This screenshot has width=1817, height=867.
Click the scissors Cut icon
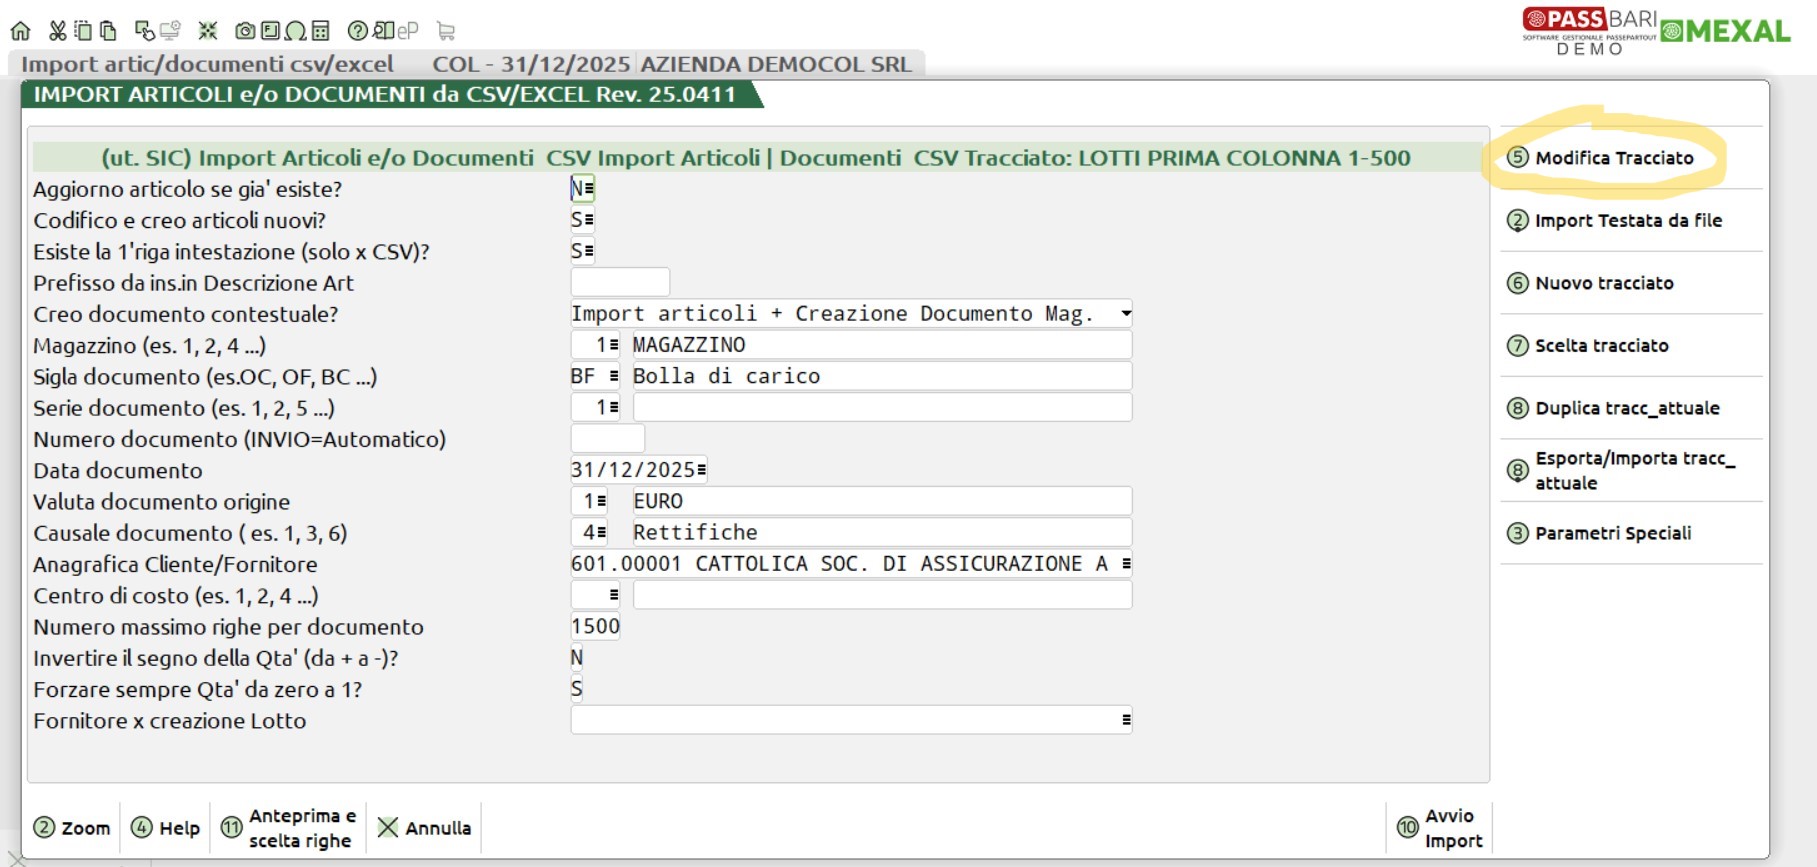pos(58,31)
